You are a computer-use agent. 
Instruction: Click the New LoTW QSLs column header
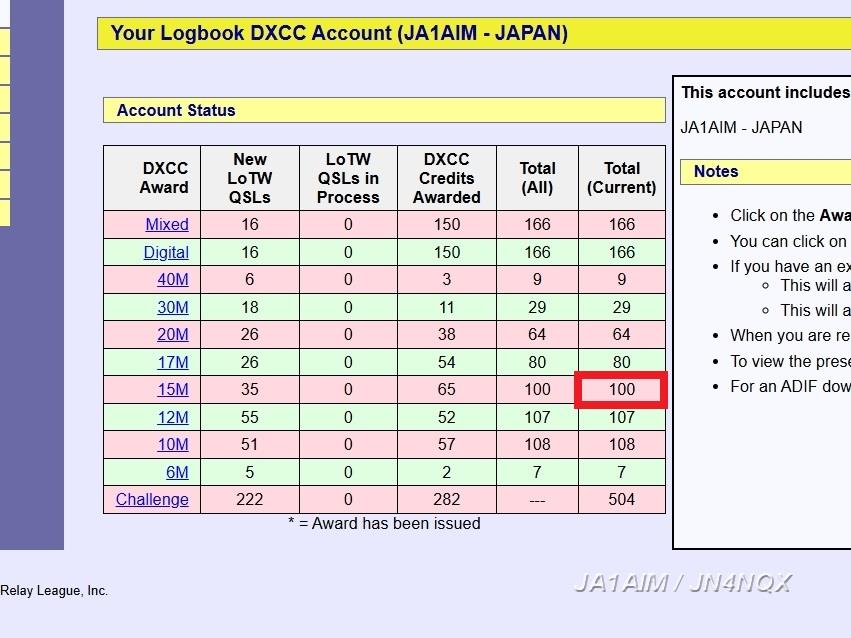249,178
